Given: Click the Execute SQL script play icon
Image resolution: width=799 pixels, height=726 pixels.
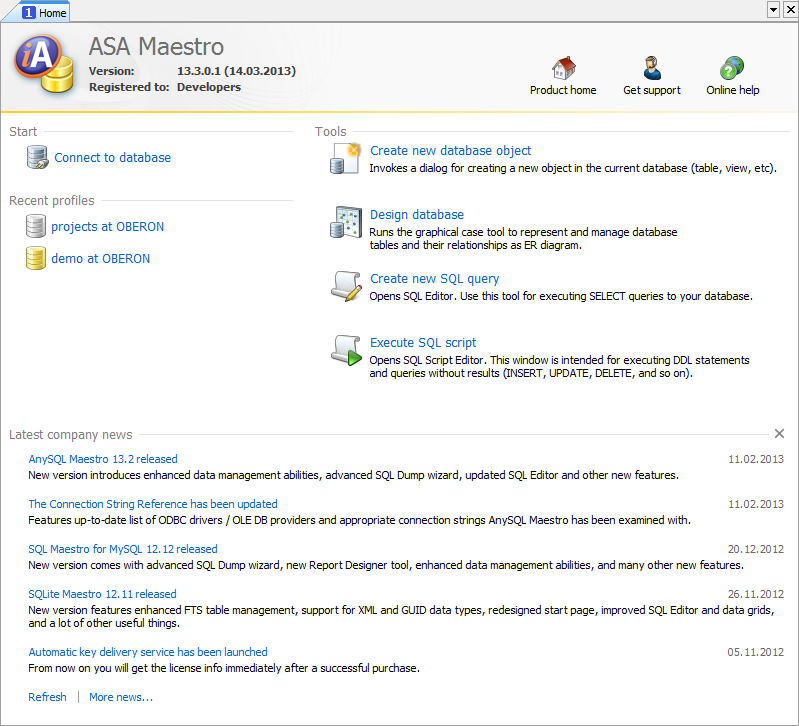Looking at the screenshot, I should click(x=345, y=351).
